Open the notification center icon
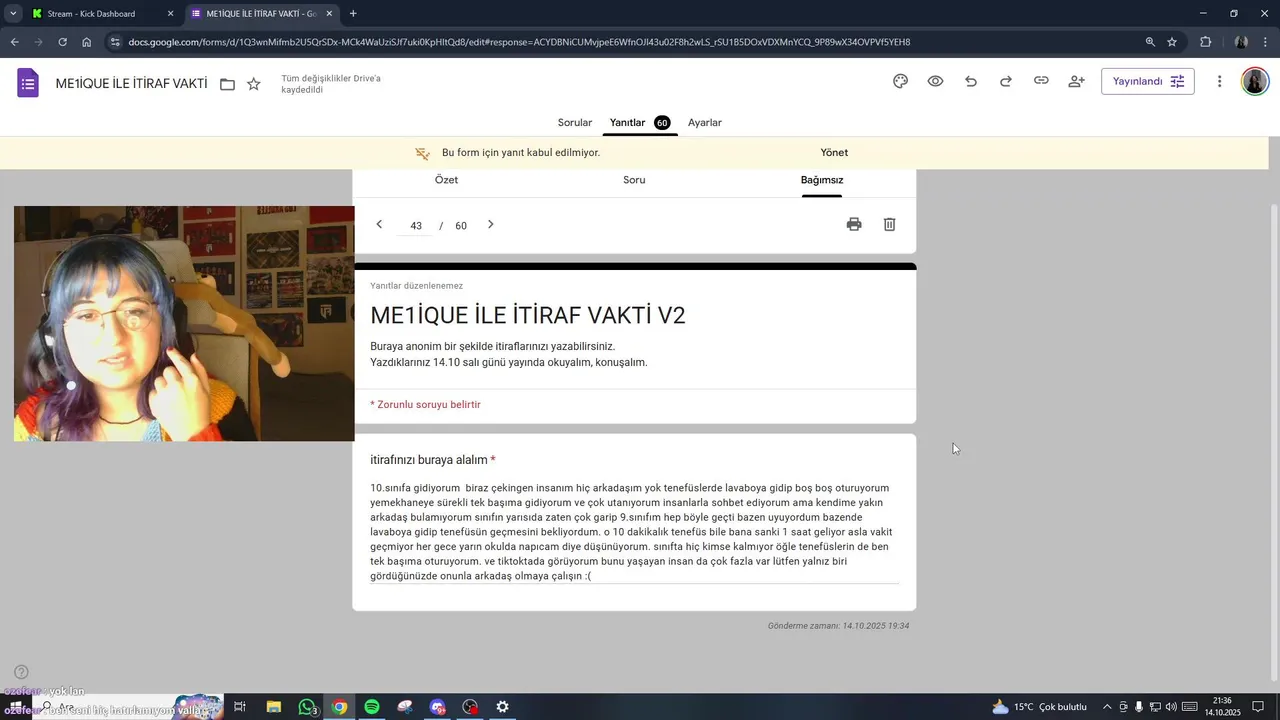 click(1258, 707)
